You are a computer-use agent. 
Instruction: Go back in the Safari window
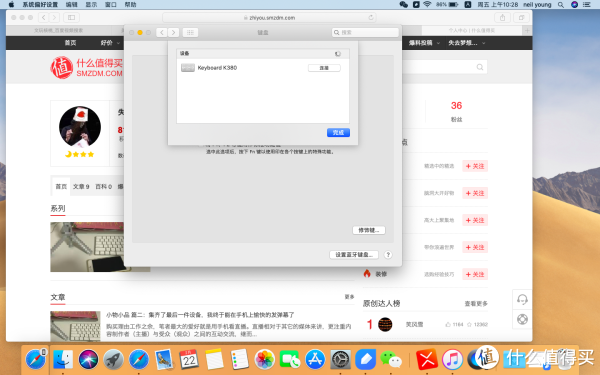[44, 18]
